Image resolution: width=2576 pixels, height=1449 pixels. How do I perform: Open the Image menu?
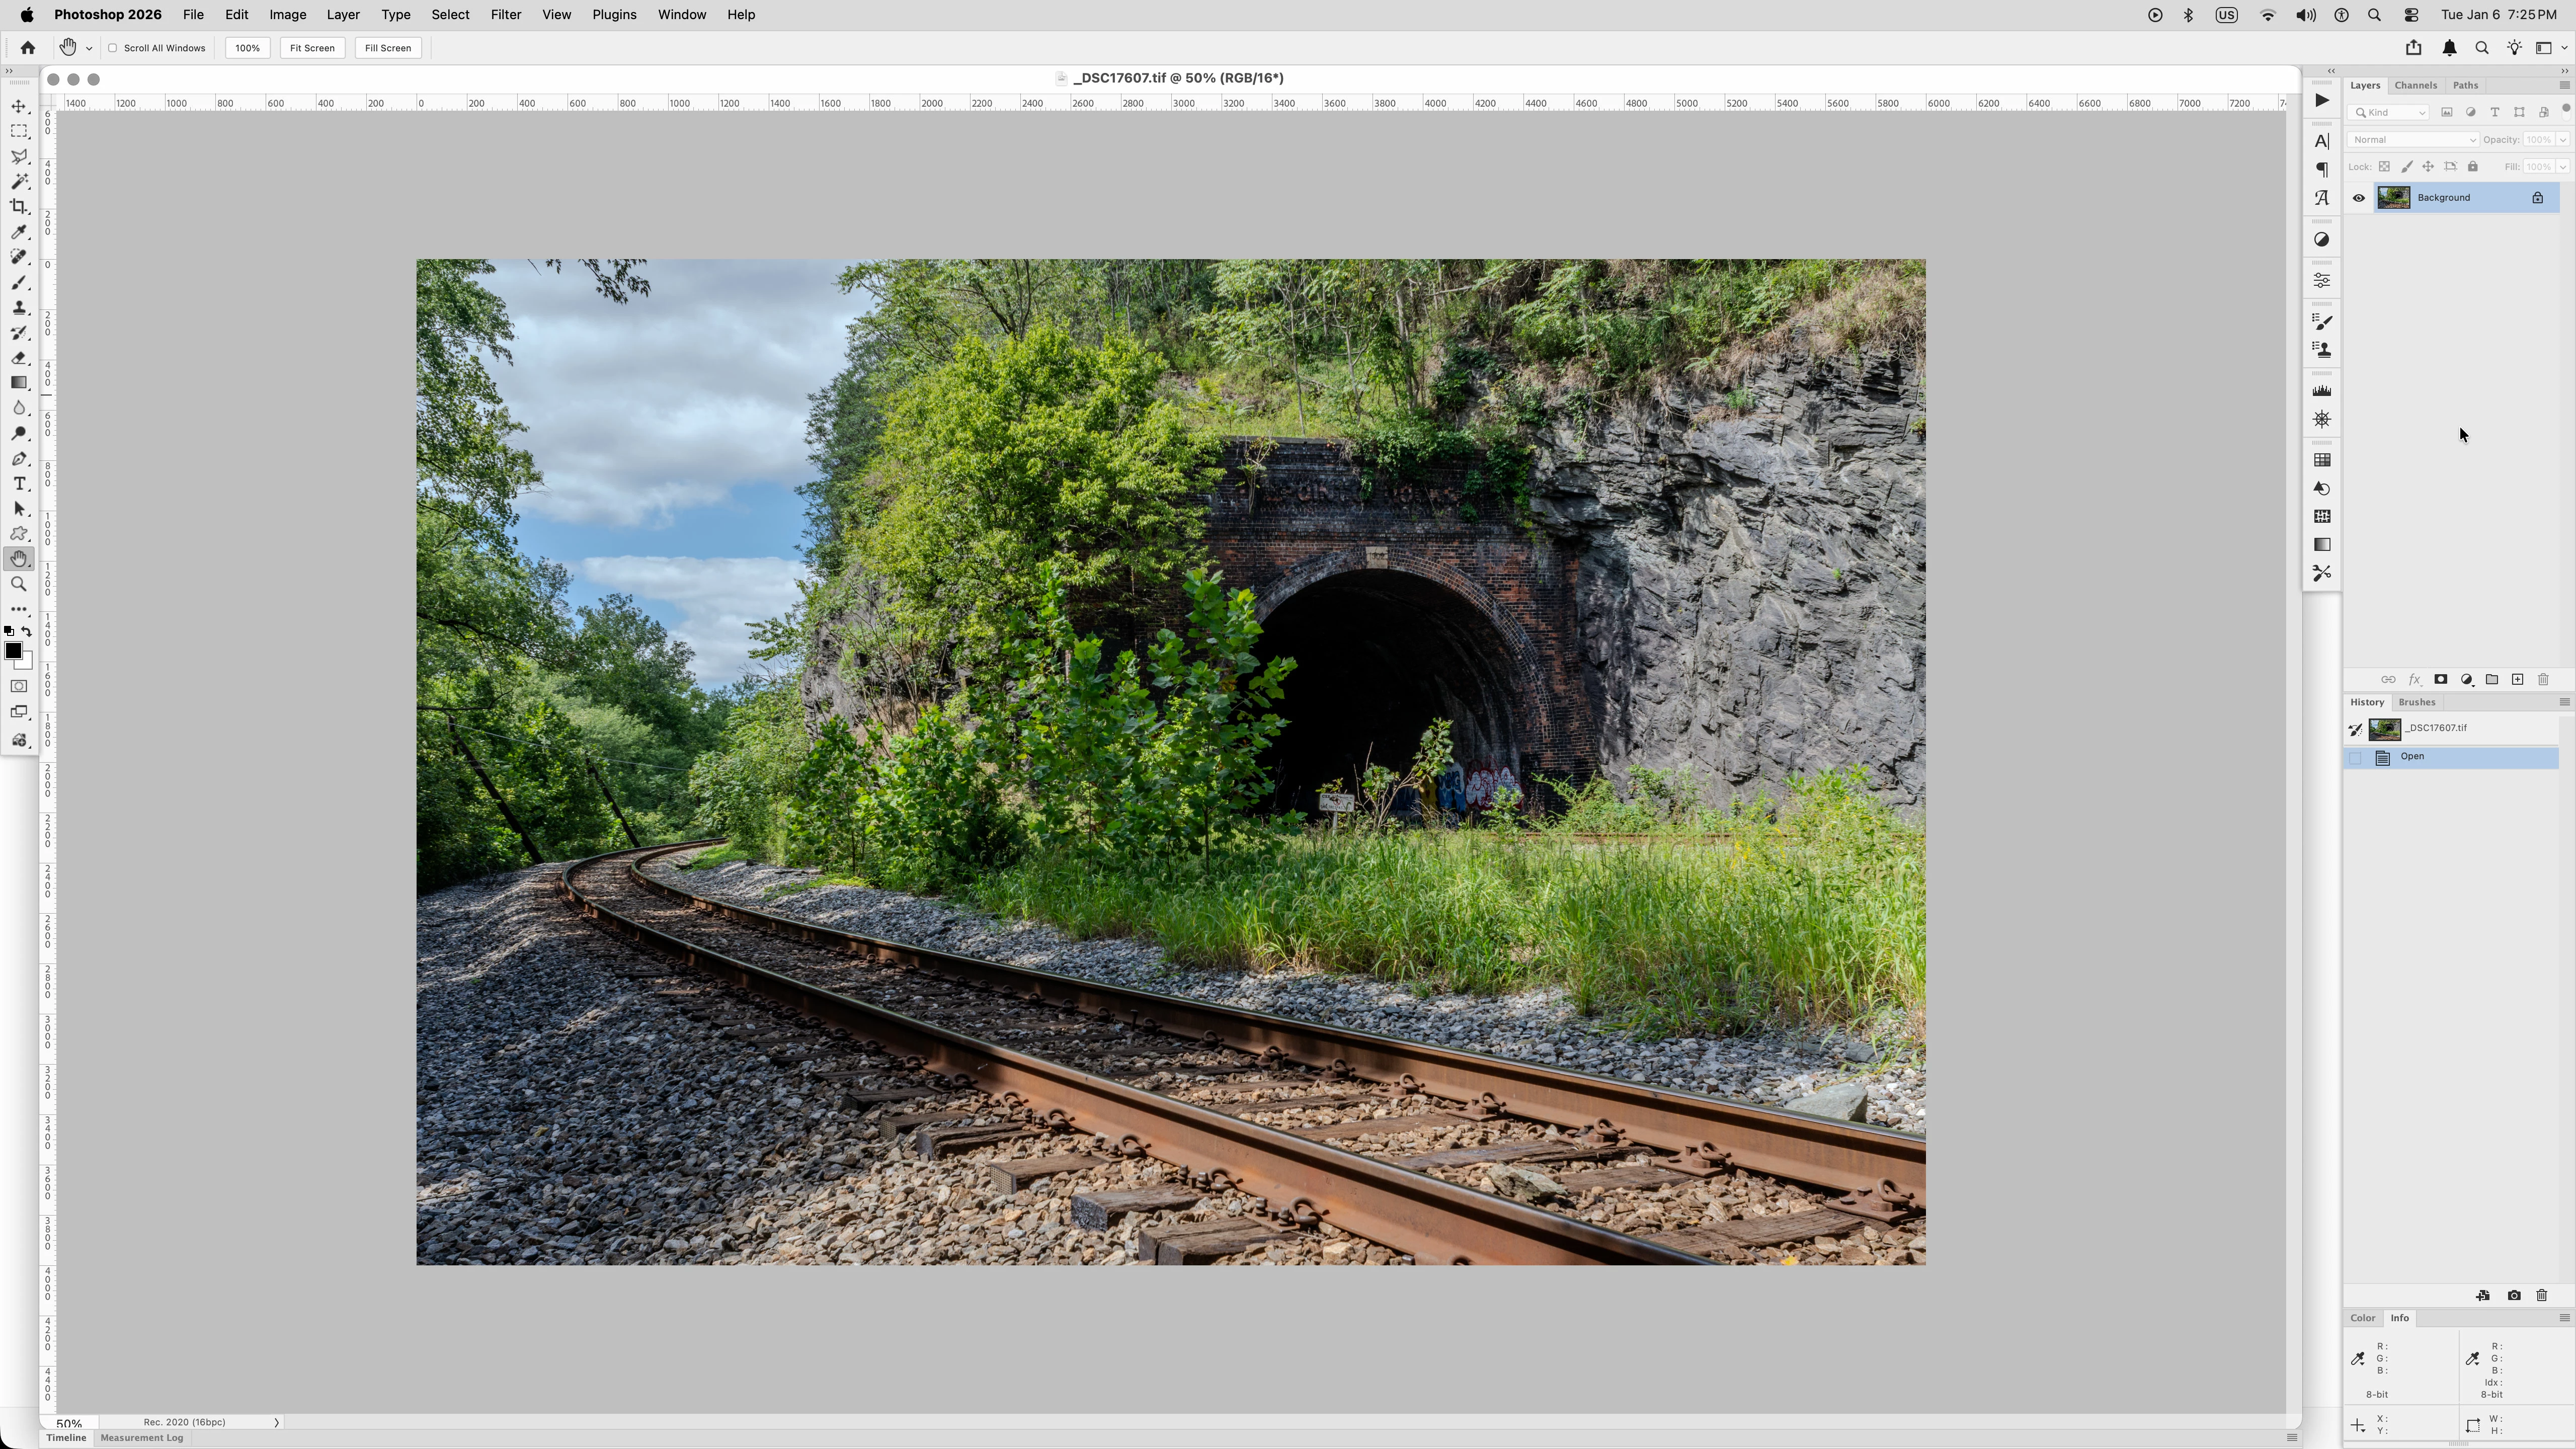[288, 15]
